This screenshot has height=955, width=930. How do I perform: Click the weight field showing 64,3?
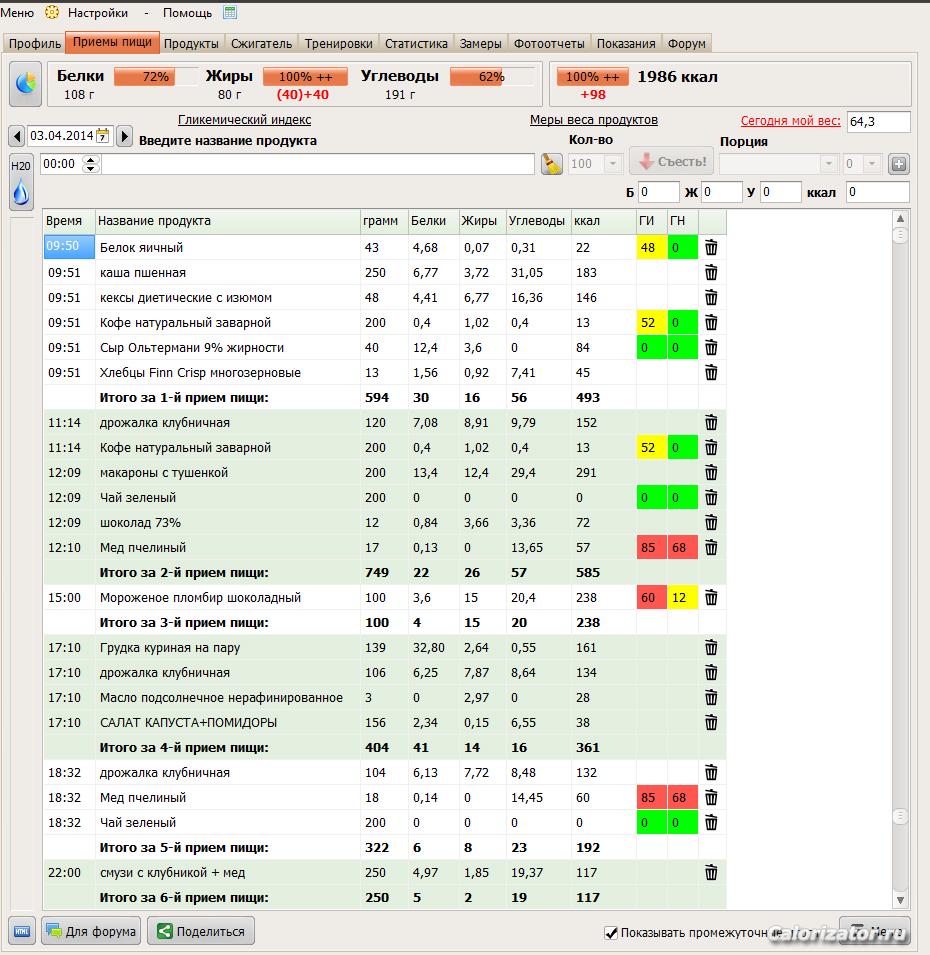click(878, 121)
